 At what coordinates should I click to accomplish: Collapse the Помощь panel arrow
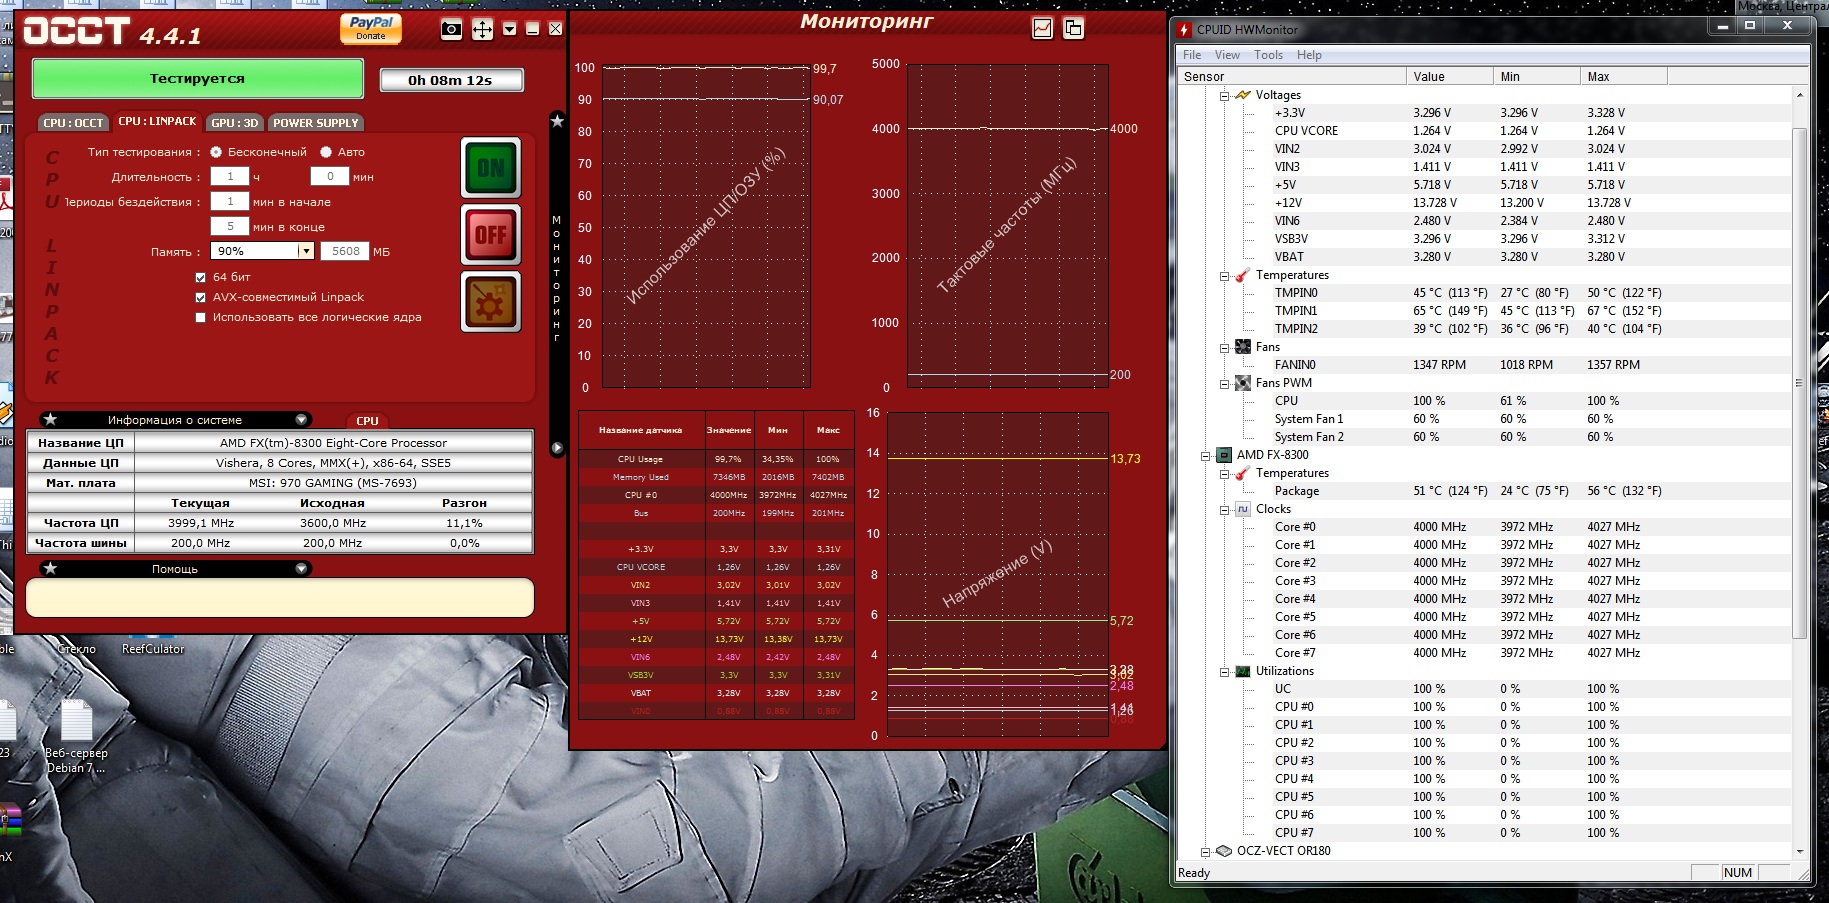click(x=301, y=568)
